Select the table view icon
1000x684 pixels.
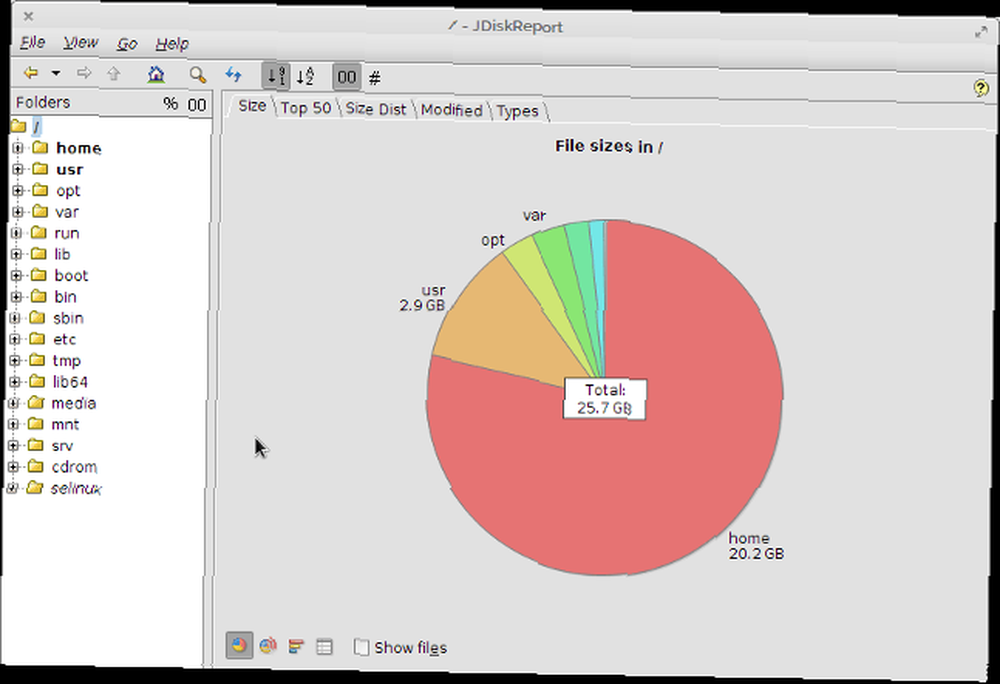[x=325, y=647]
